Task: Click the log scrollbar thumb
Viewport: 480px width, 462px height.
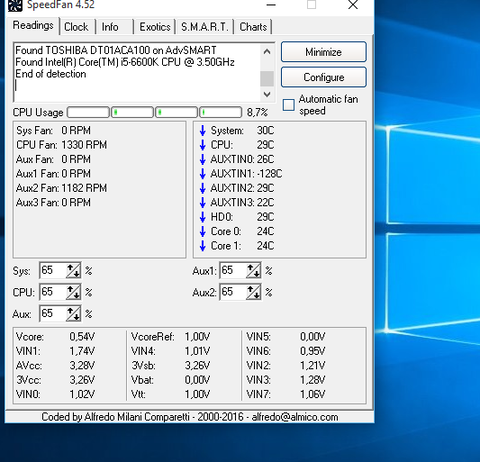Action: coord(267,79)
